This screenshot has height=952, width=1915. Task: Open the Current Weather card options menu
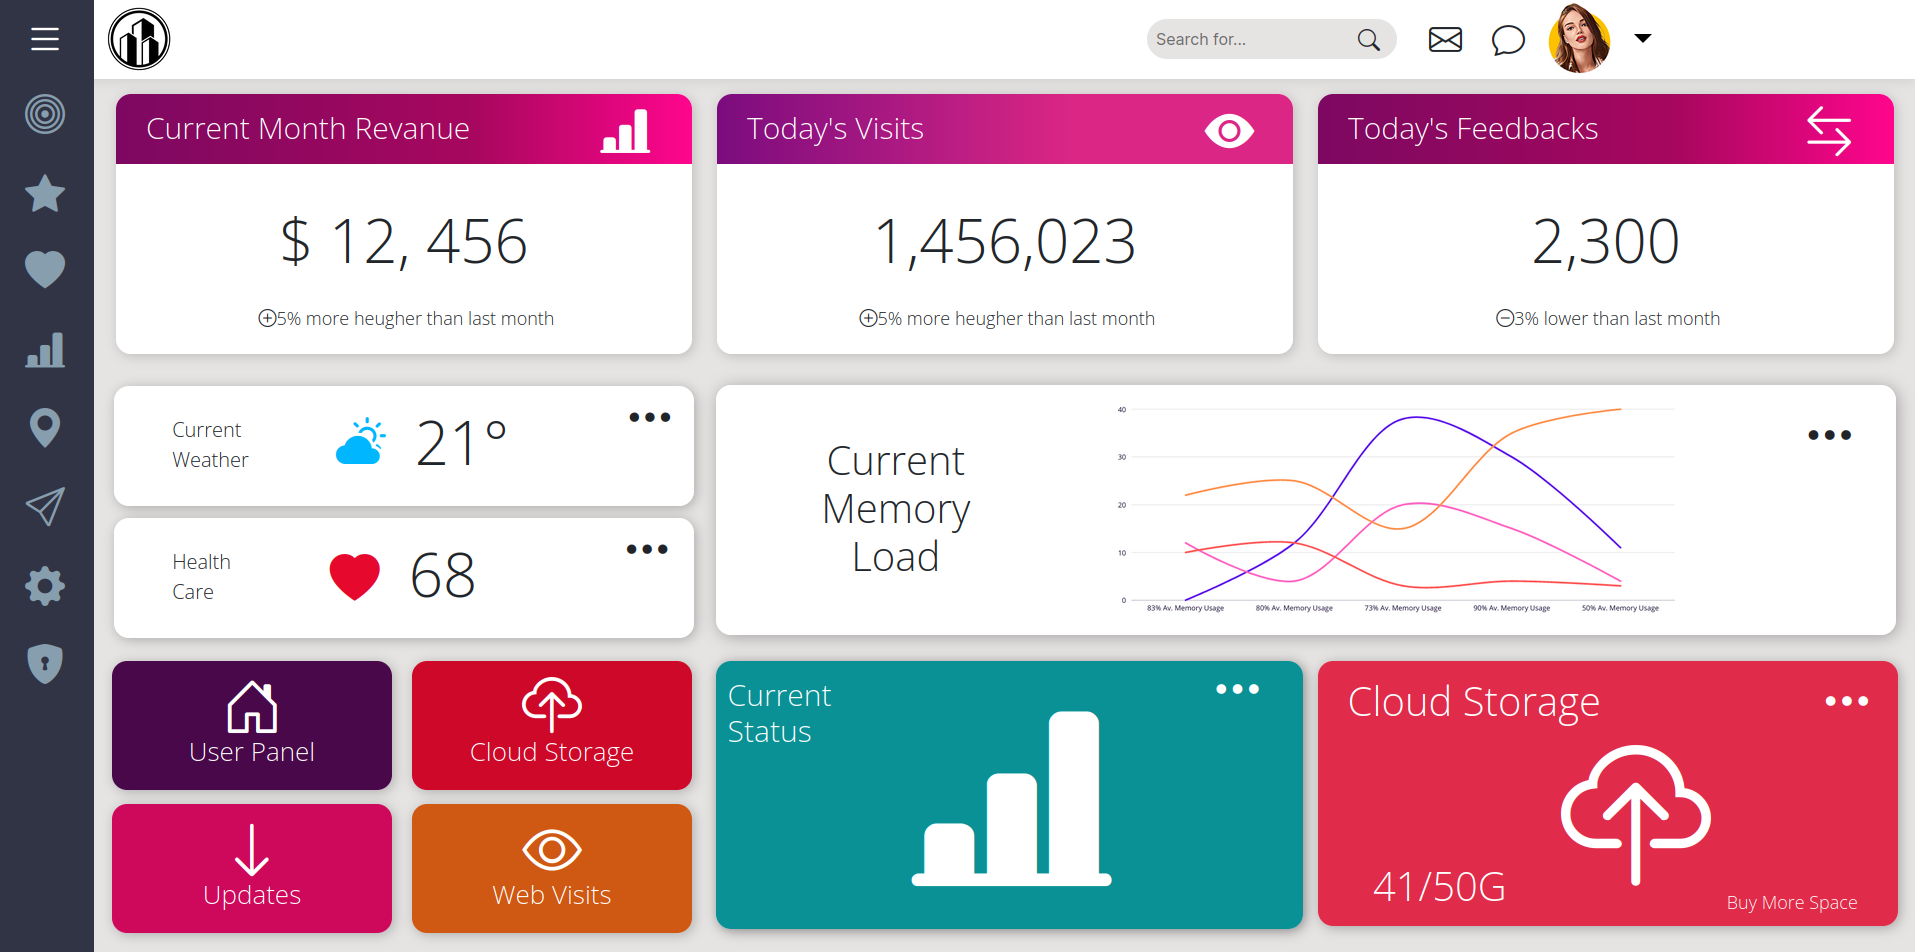point(649,417)
